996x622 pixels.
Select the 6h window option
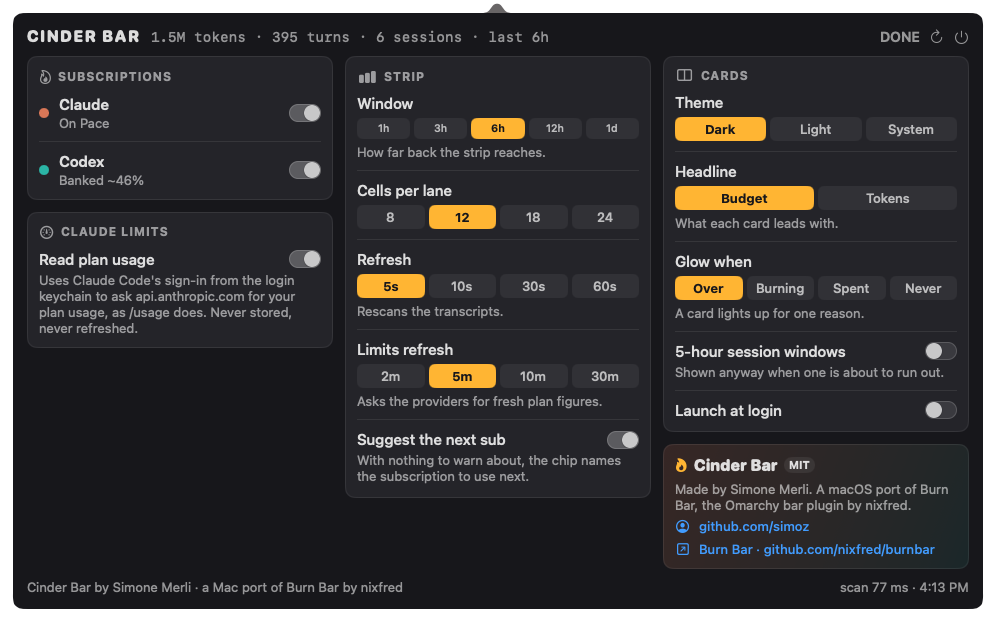click(498, 128)
